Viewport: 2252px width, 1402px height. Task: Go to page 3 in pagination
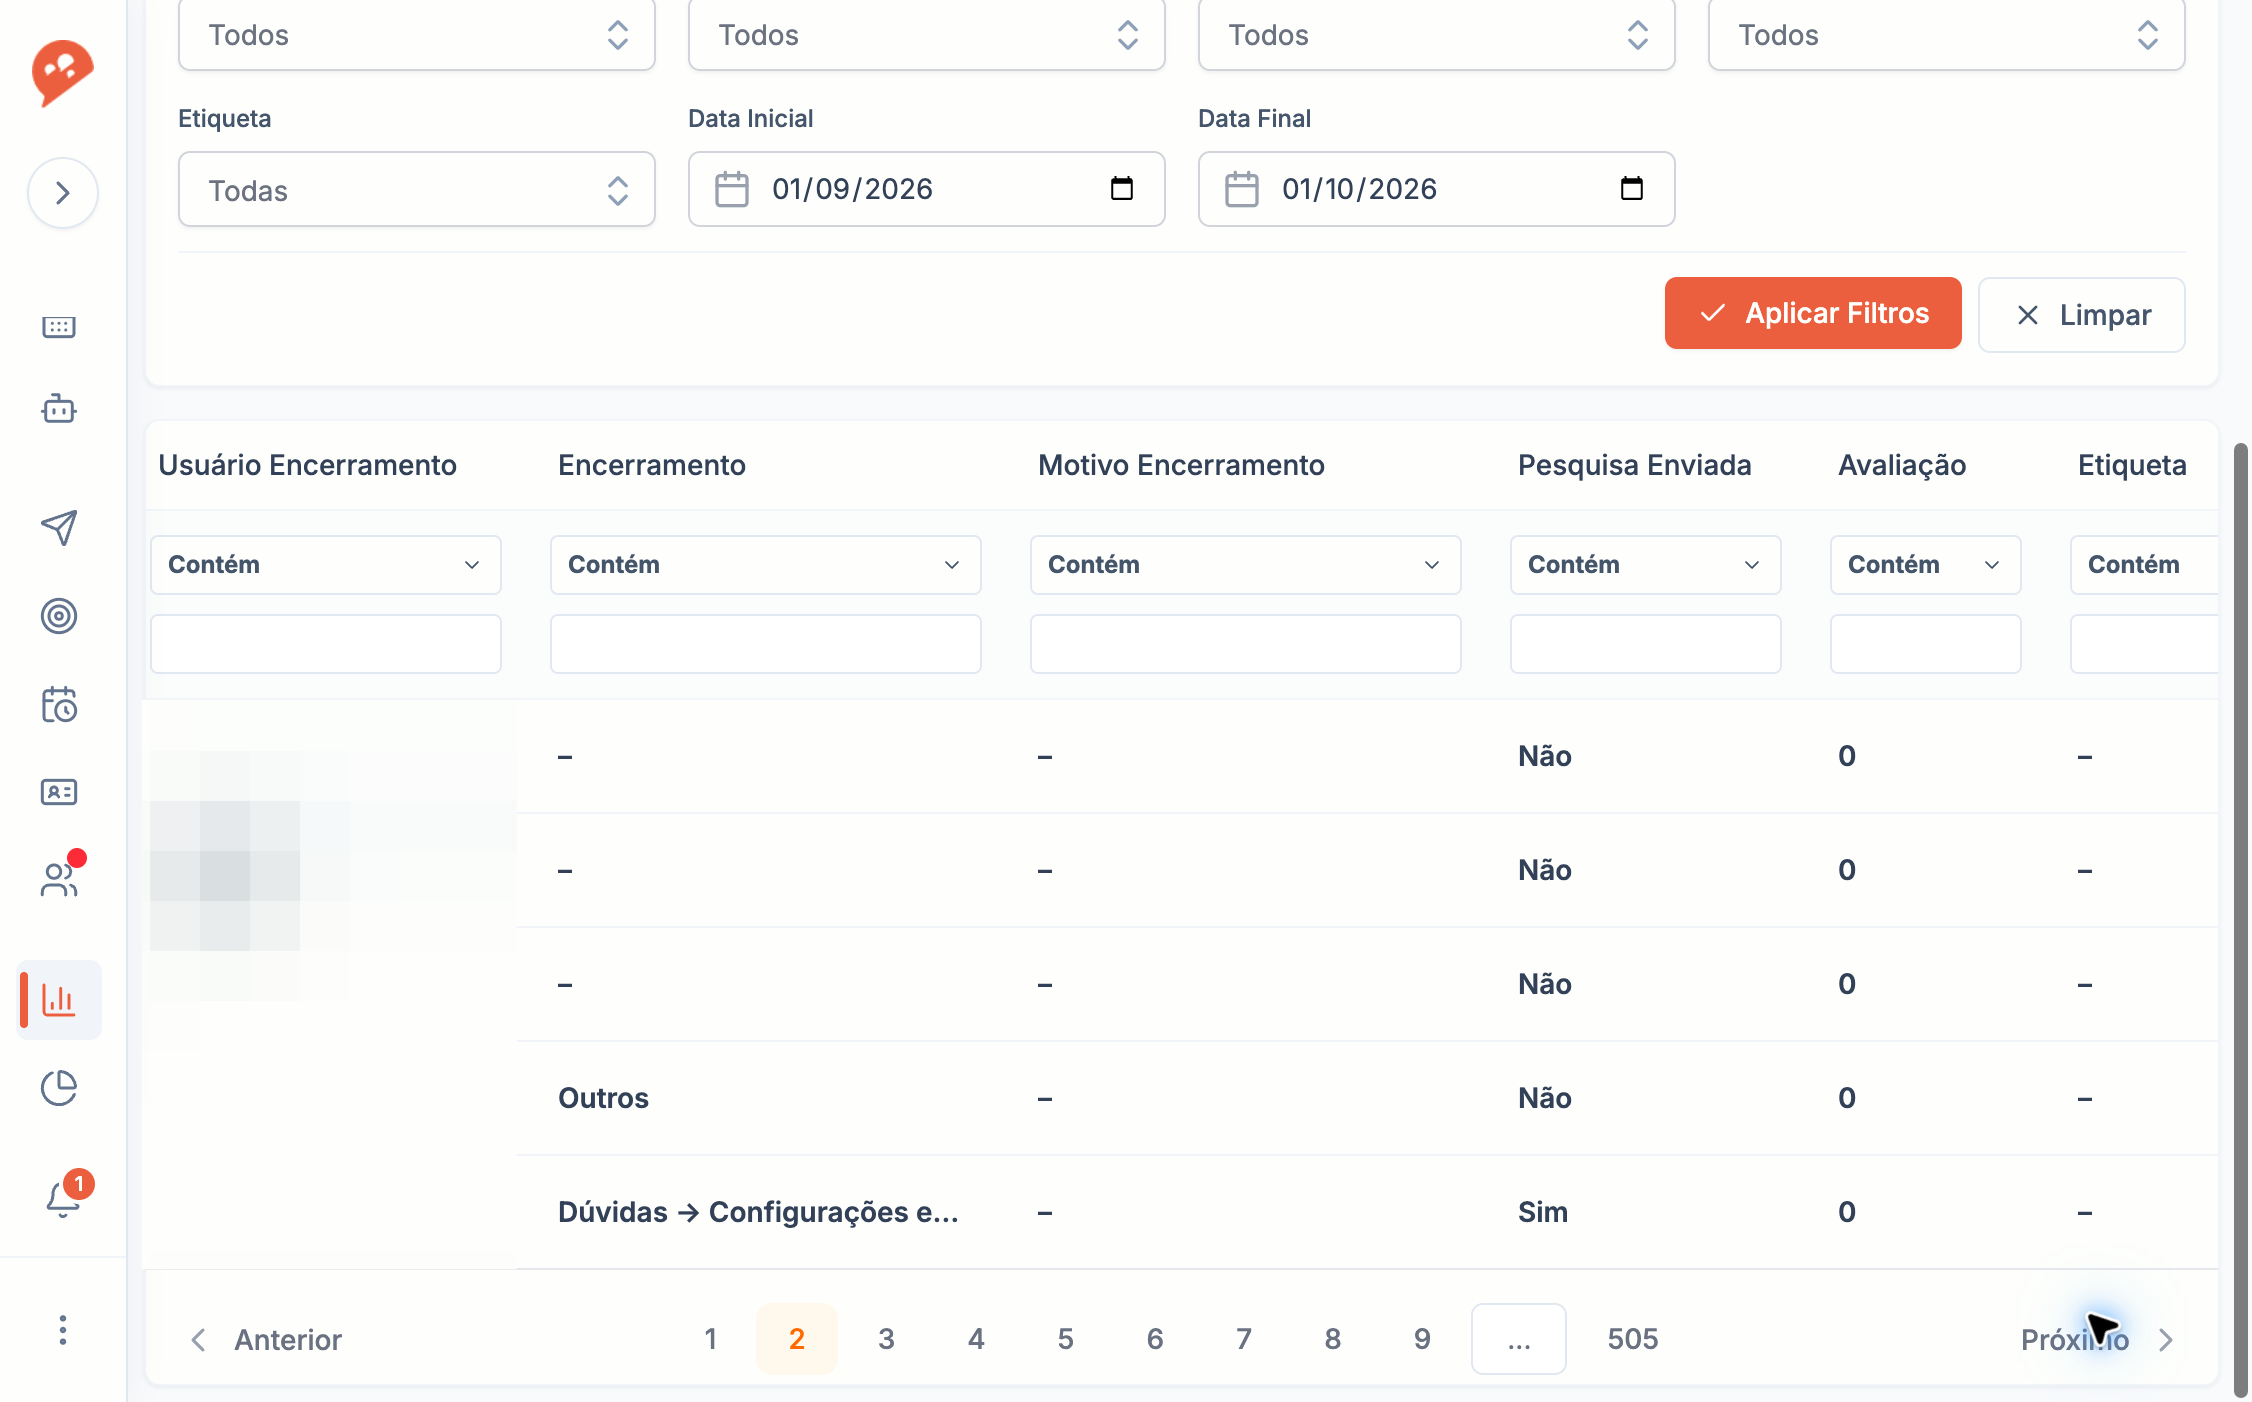(886, 1339)
